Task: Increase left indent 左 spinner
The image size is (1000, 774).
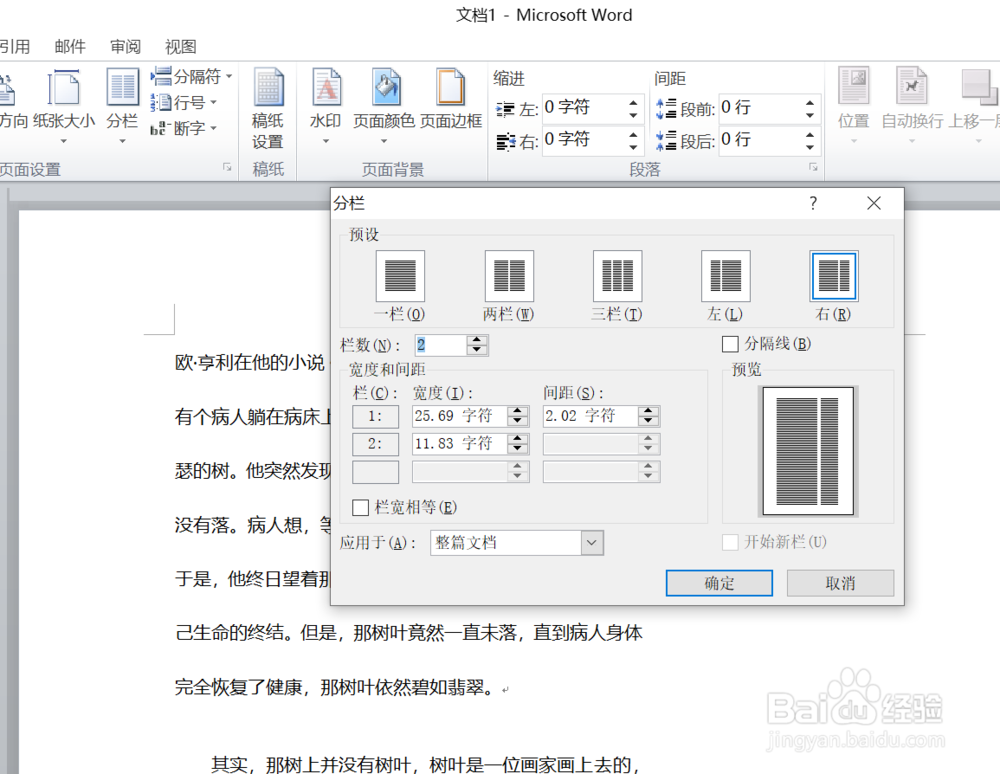Action: tap(633, 102)
